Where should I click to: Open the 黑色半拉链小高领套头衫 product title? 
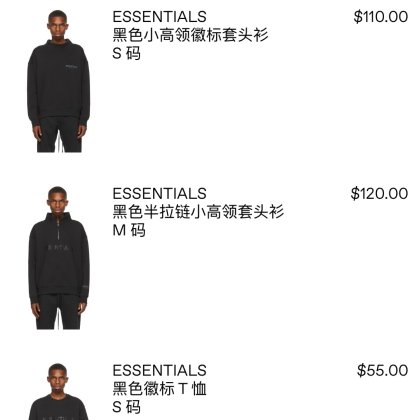pos(198,212)
